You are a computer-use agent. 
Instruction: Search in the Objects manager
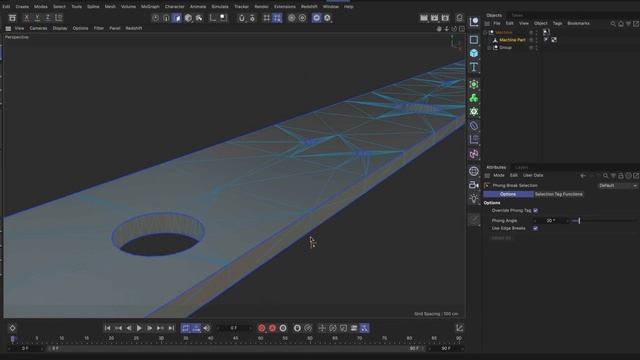tap(613, 24)
